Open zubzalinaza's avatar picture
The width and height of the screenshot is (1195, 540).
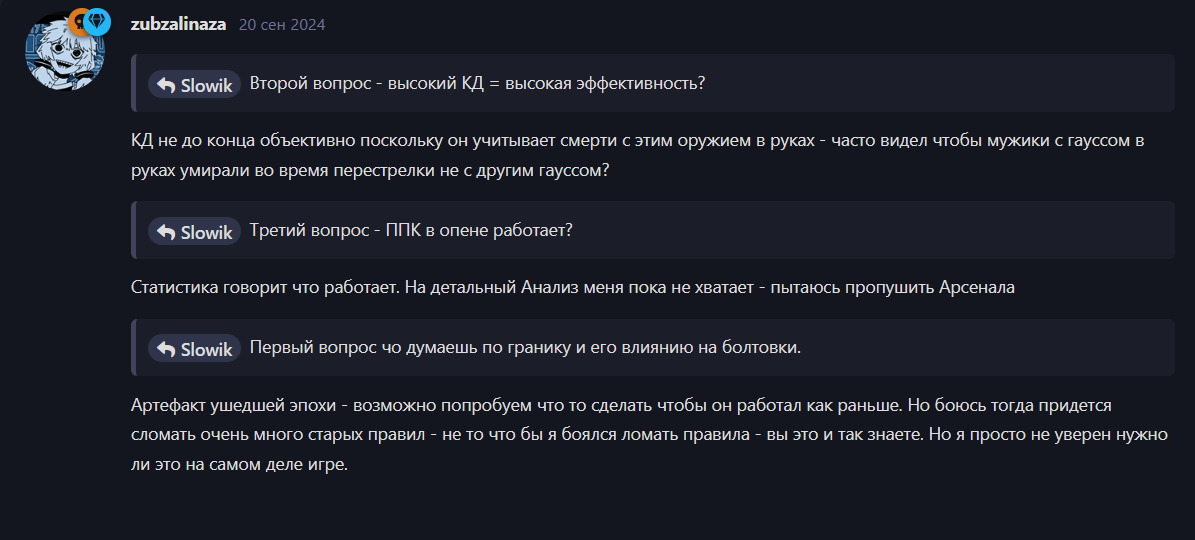65,50
